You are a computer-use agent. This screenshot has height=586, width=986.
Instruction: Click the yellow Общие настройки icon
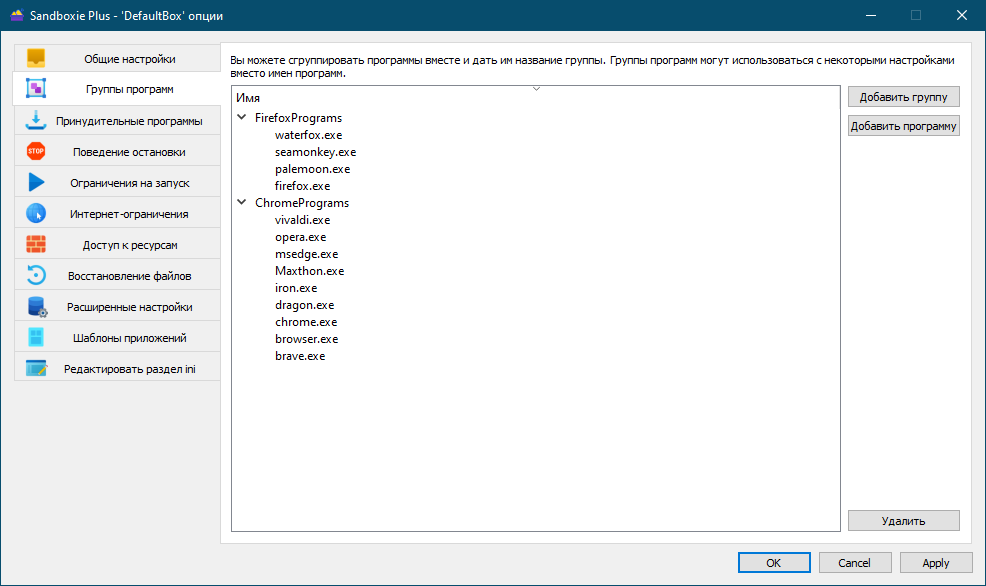(x=36, y=58)
